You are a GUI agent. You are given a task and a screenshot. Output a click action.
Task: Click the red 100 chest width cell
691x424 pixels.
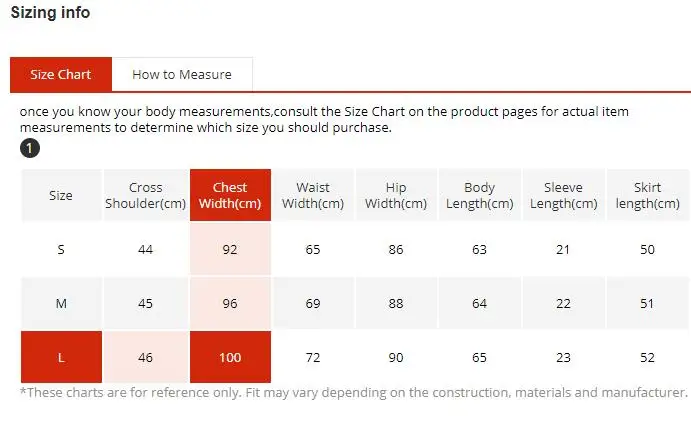(x=230, y=357)
